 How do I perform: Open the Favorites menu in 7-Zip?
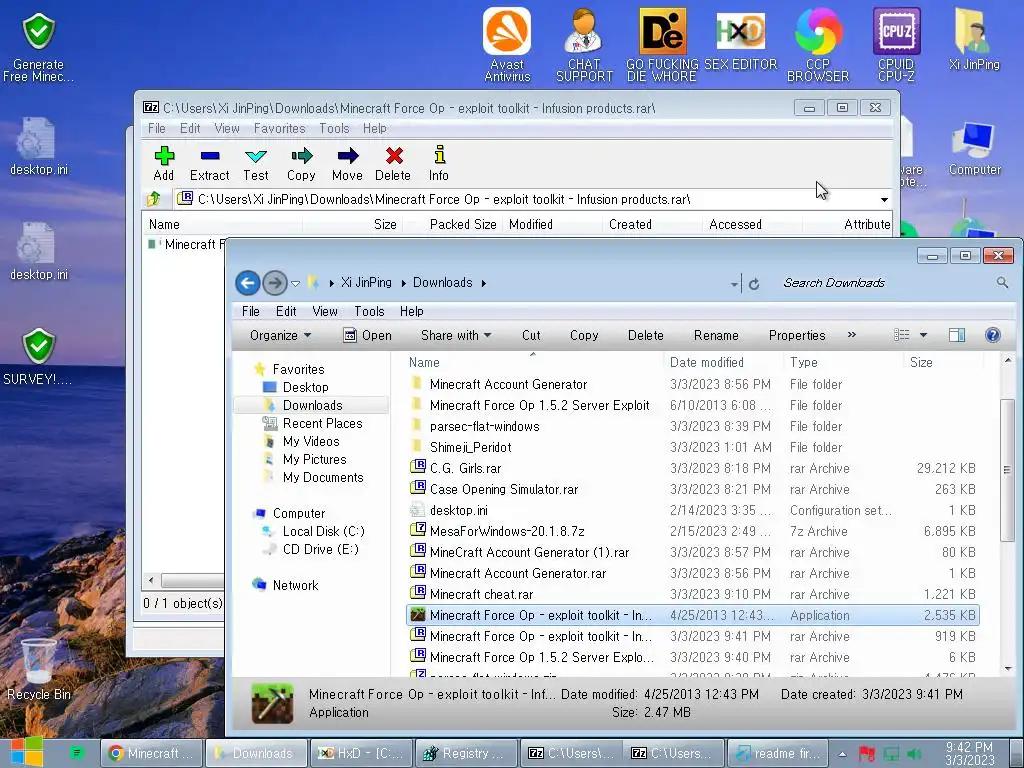point(280,129)
